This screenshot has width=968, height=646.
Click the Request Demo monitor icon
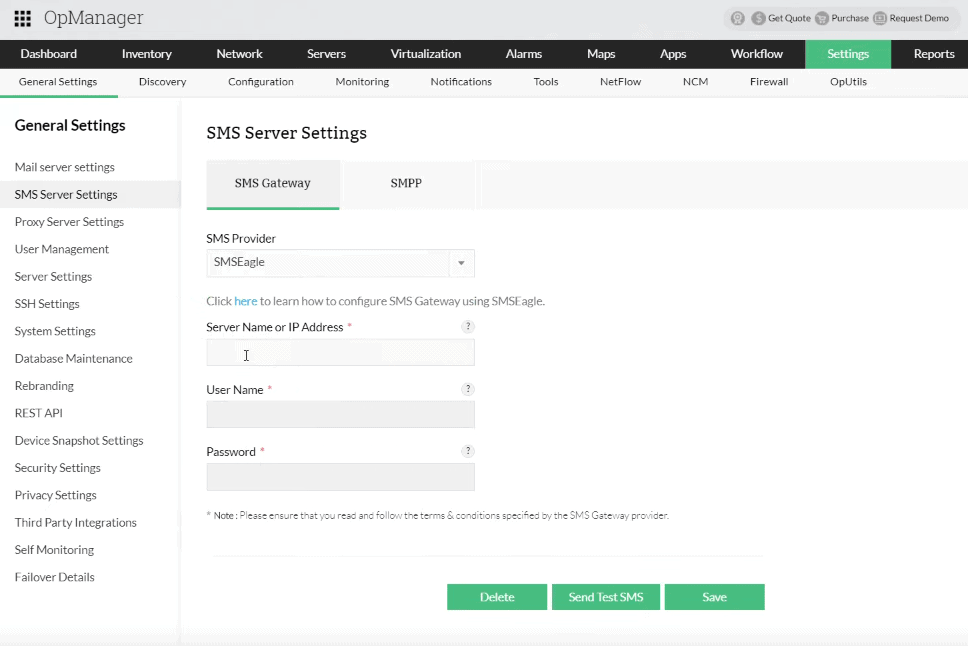(880, 19)
